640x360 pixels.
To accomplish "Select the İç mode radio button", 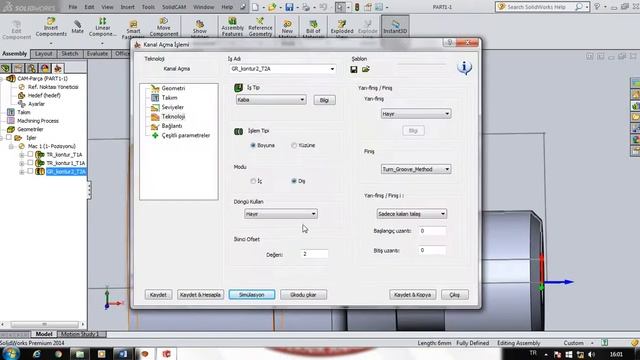I will point(253,181).
